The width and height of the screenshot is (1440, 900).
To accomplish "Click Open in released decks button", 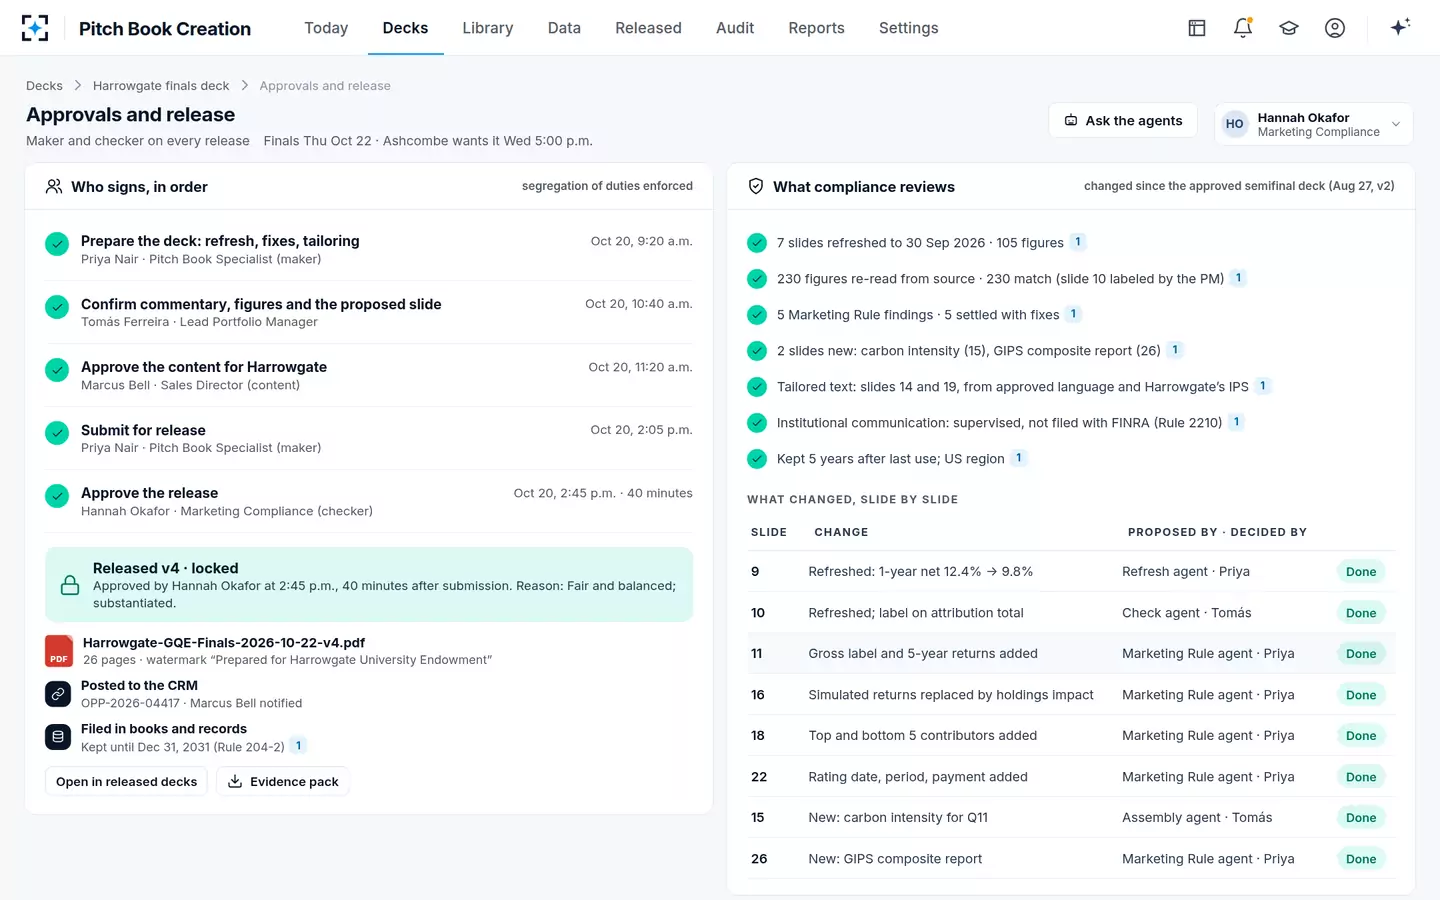I will 126,782.
